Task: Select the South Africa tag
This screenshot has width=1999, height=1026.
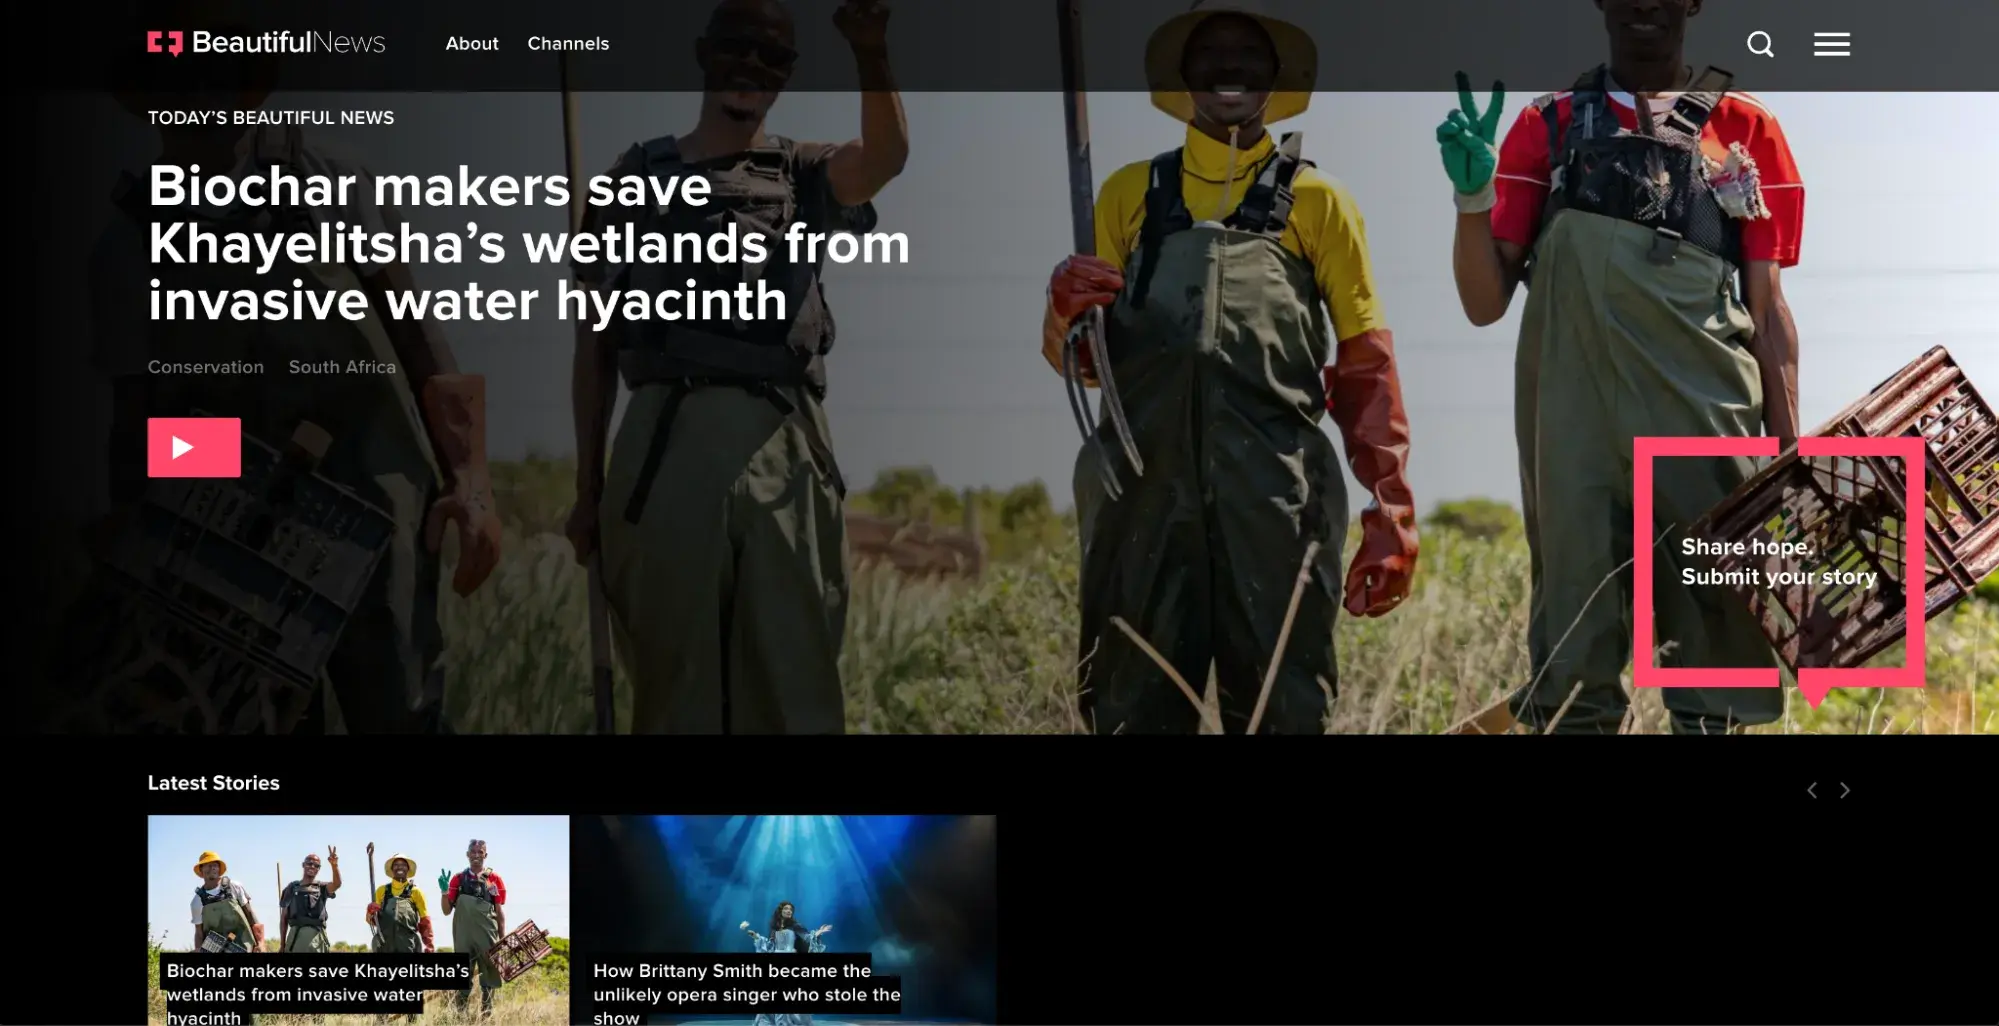Action: (x=342, y=367)
